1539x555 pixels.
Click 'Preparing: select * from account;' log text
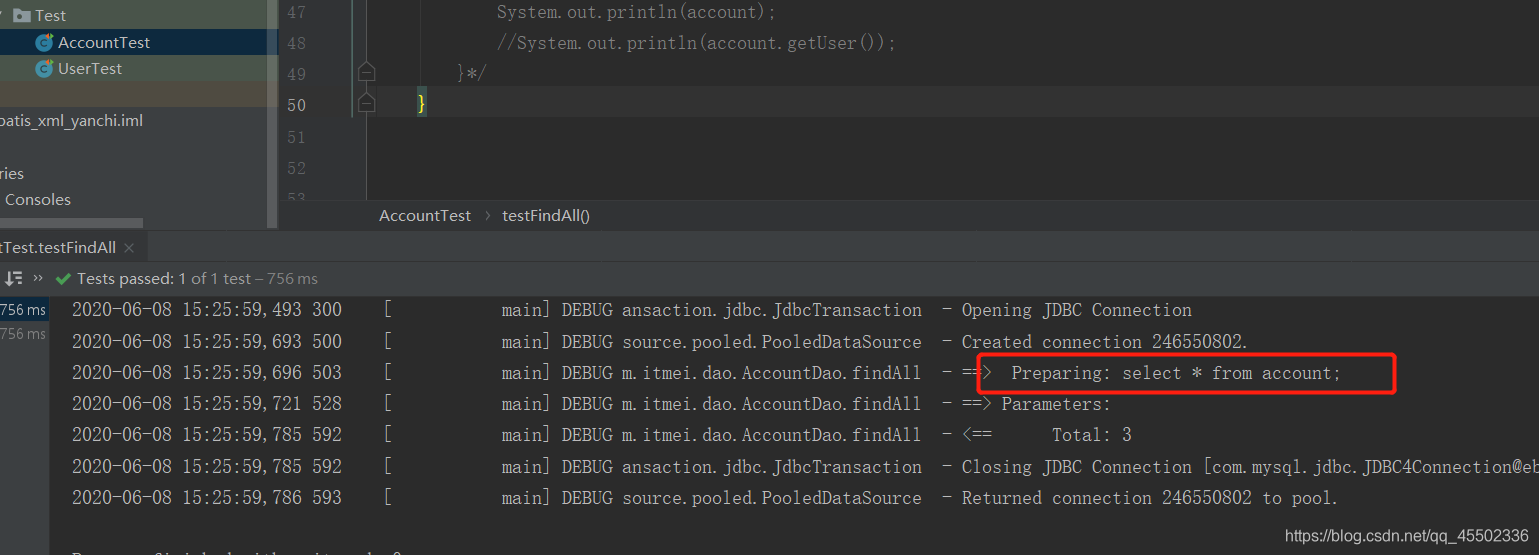click(x=1176, y=372)
